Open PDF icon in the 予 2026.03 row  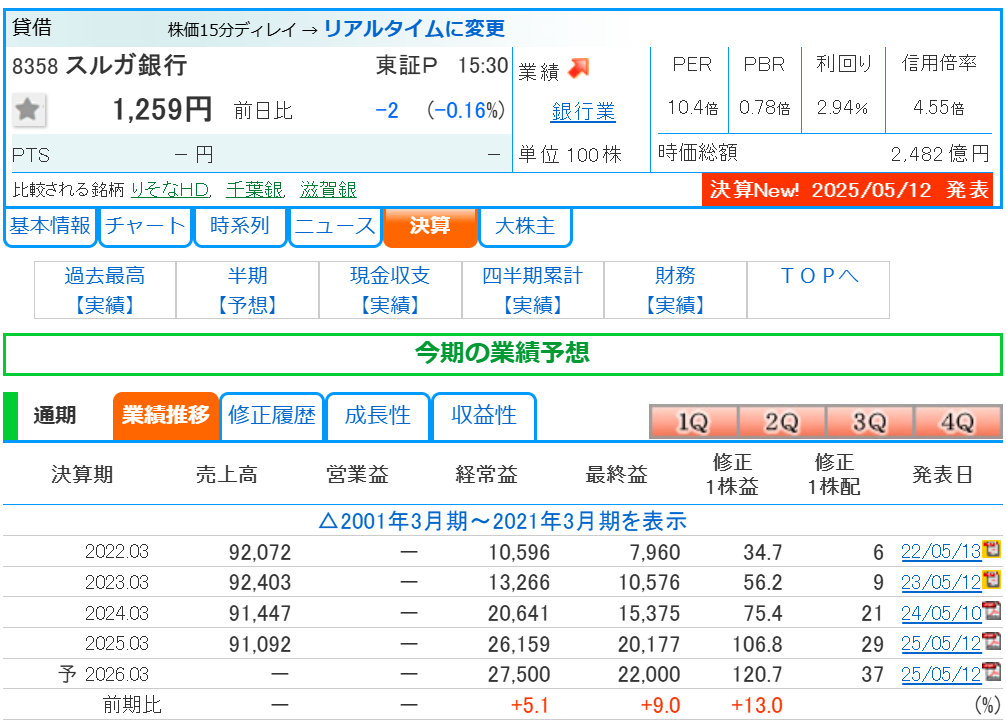[x=992, y=671]
